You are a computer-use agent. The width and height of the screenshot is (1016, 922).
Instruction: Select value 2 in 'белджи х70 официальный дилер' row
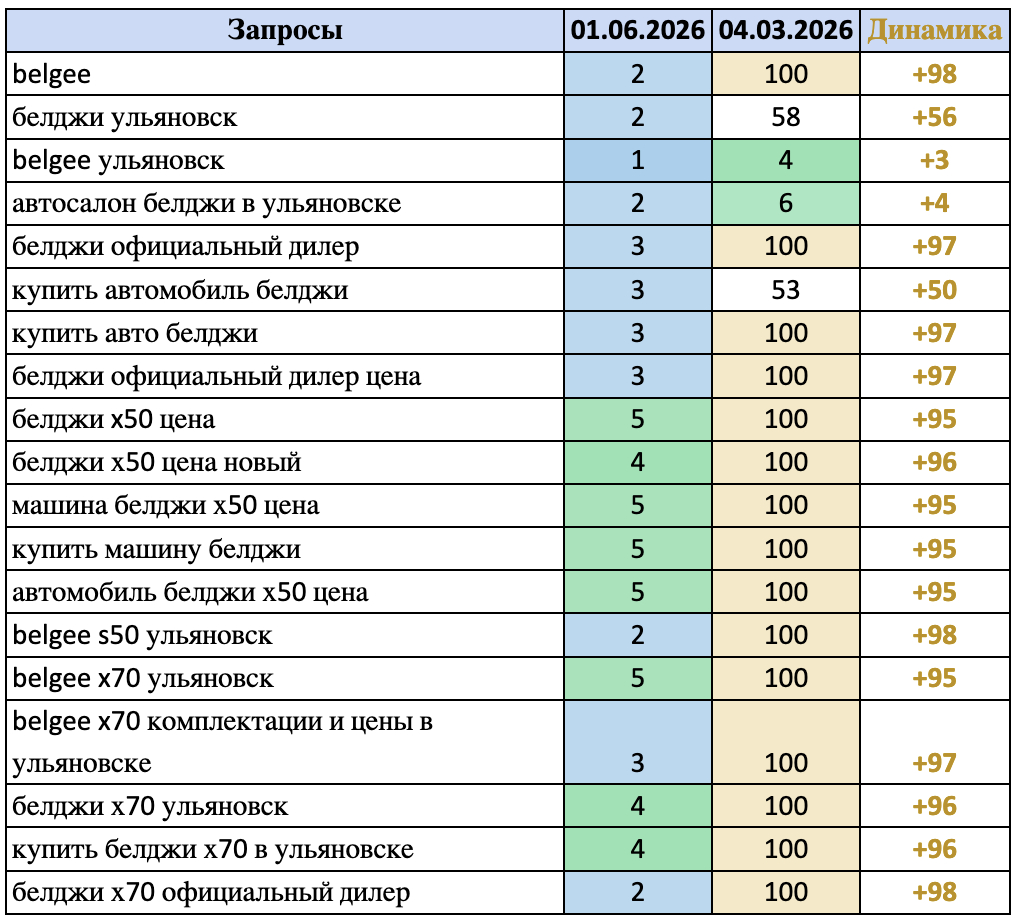[x=638, y=892]
